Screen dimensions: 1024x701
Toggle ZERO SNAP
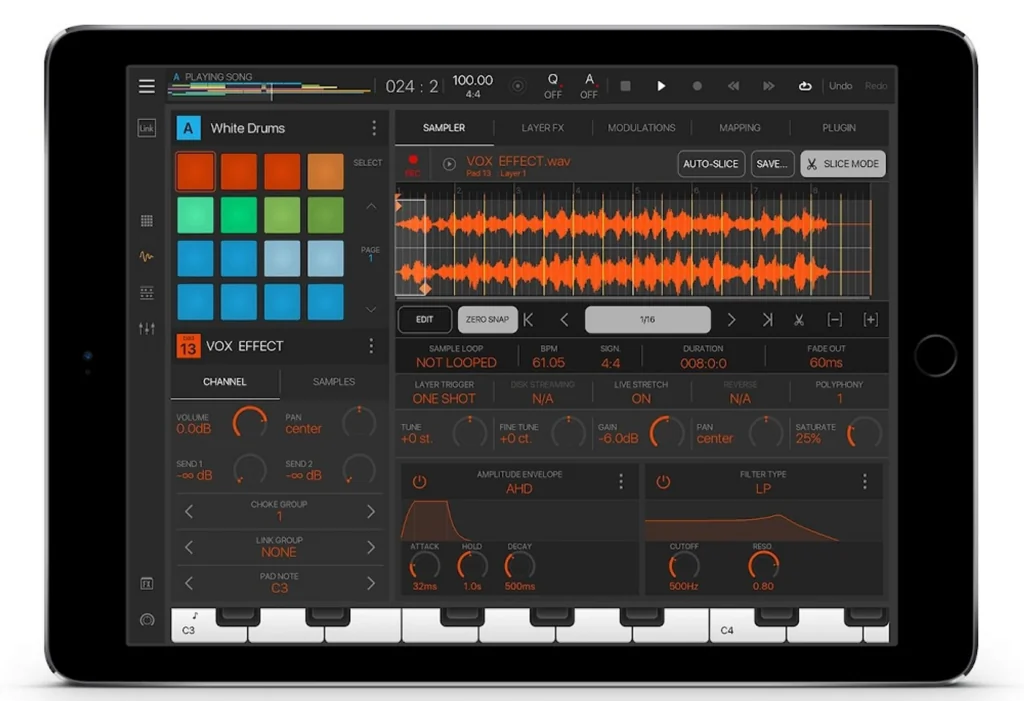click(487, 319)
